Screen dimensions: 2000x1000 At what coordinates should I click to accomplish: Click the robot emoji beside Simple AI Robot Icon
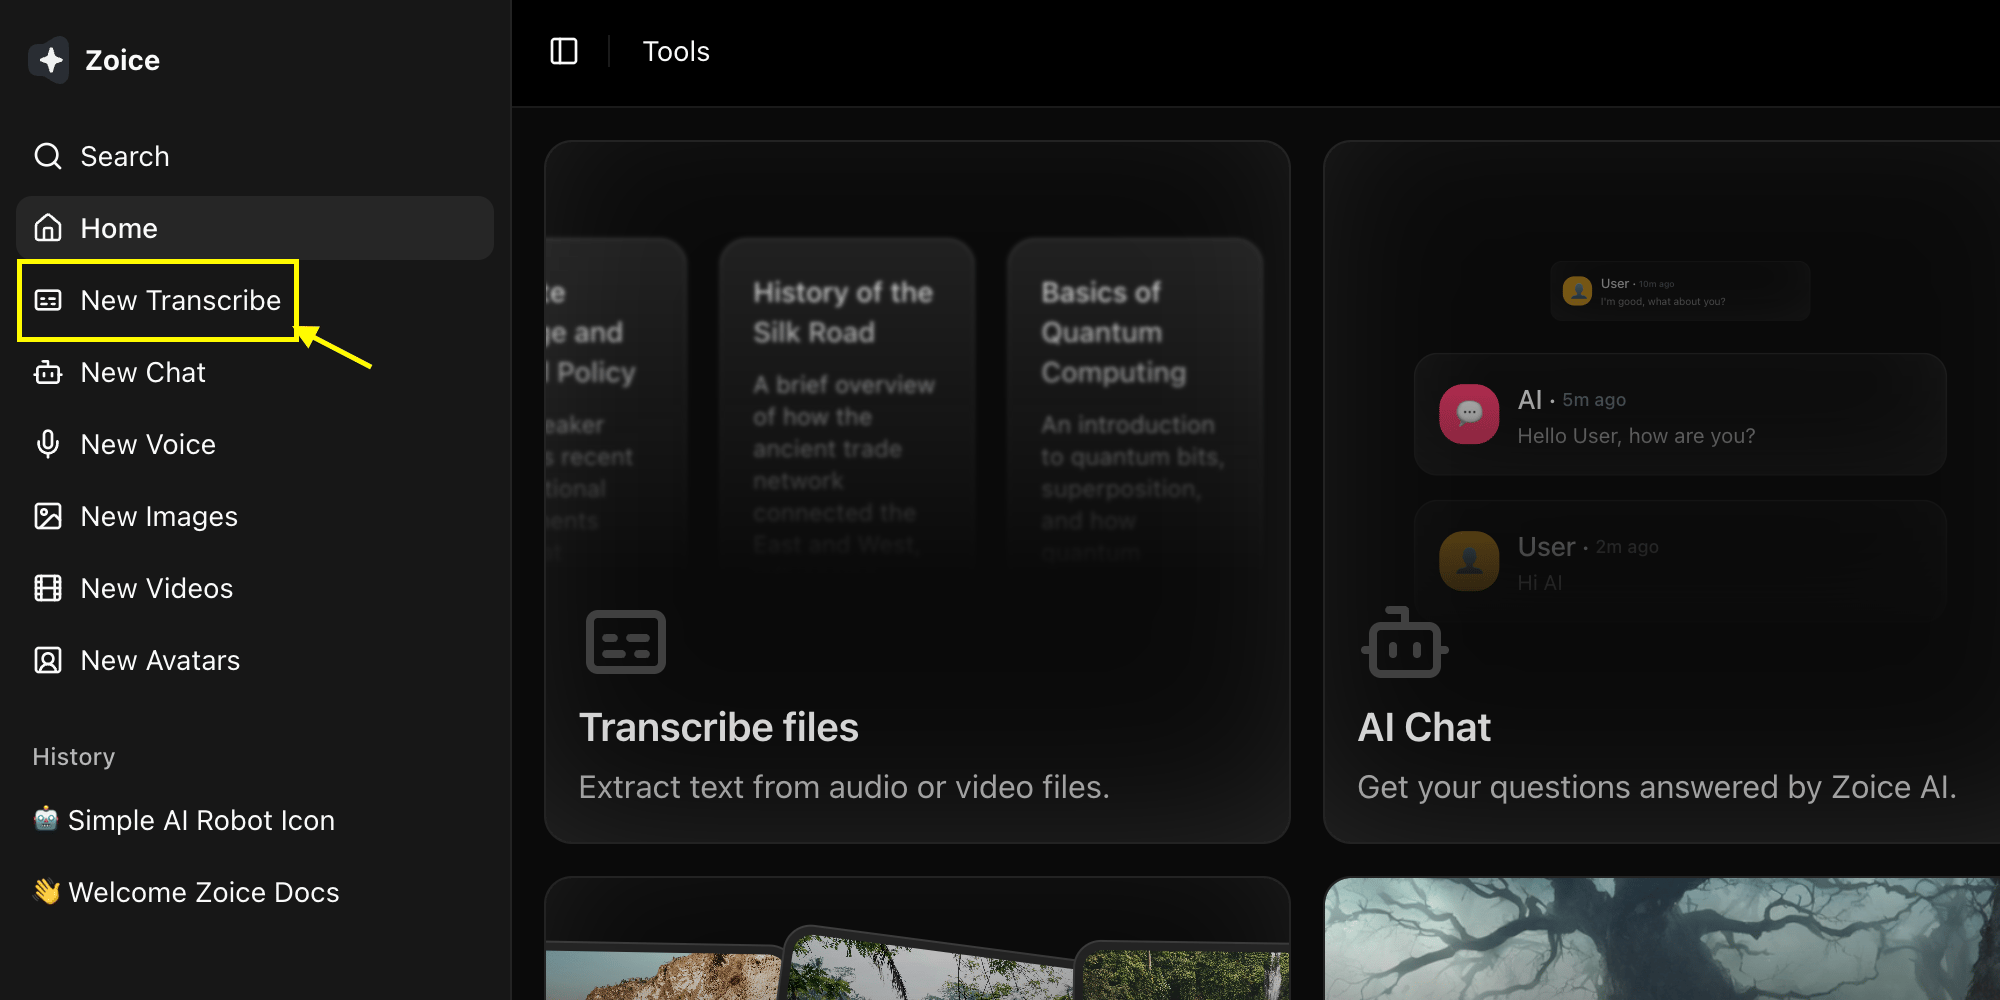tap(46, 819)
